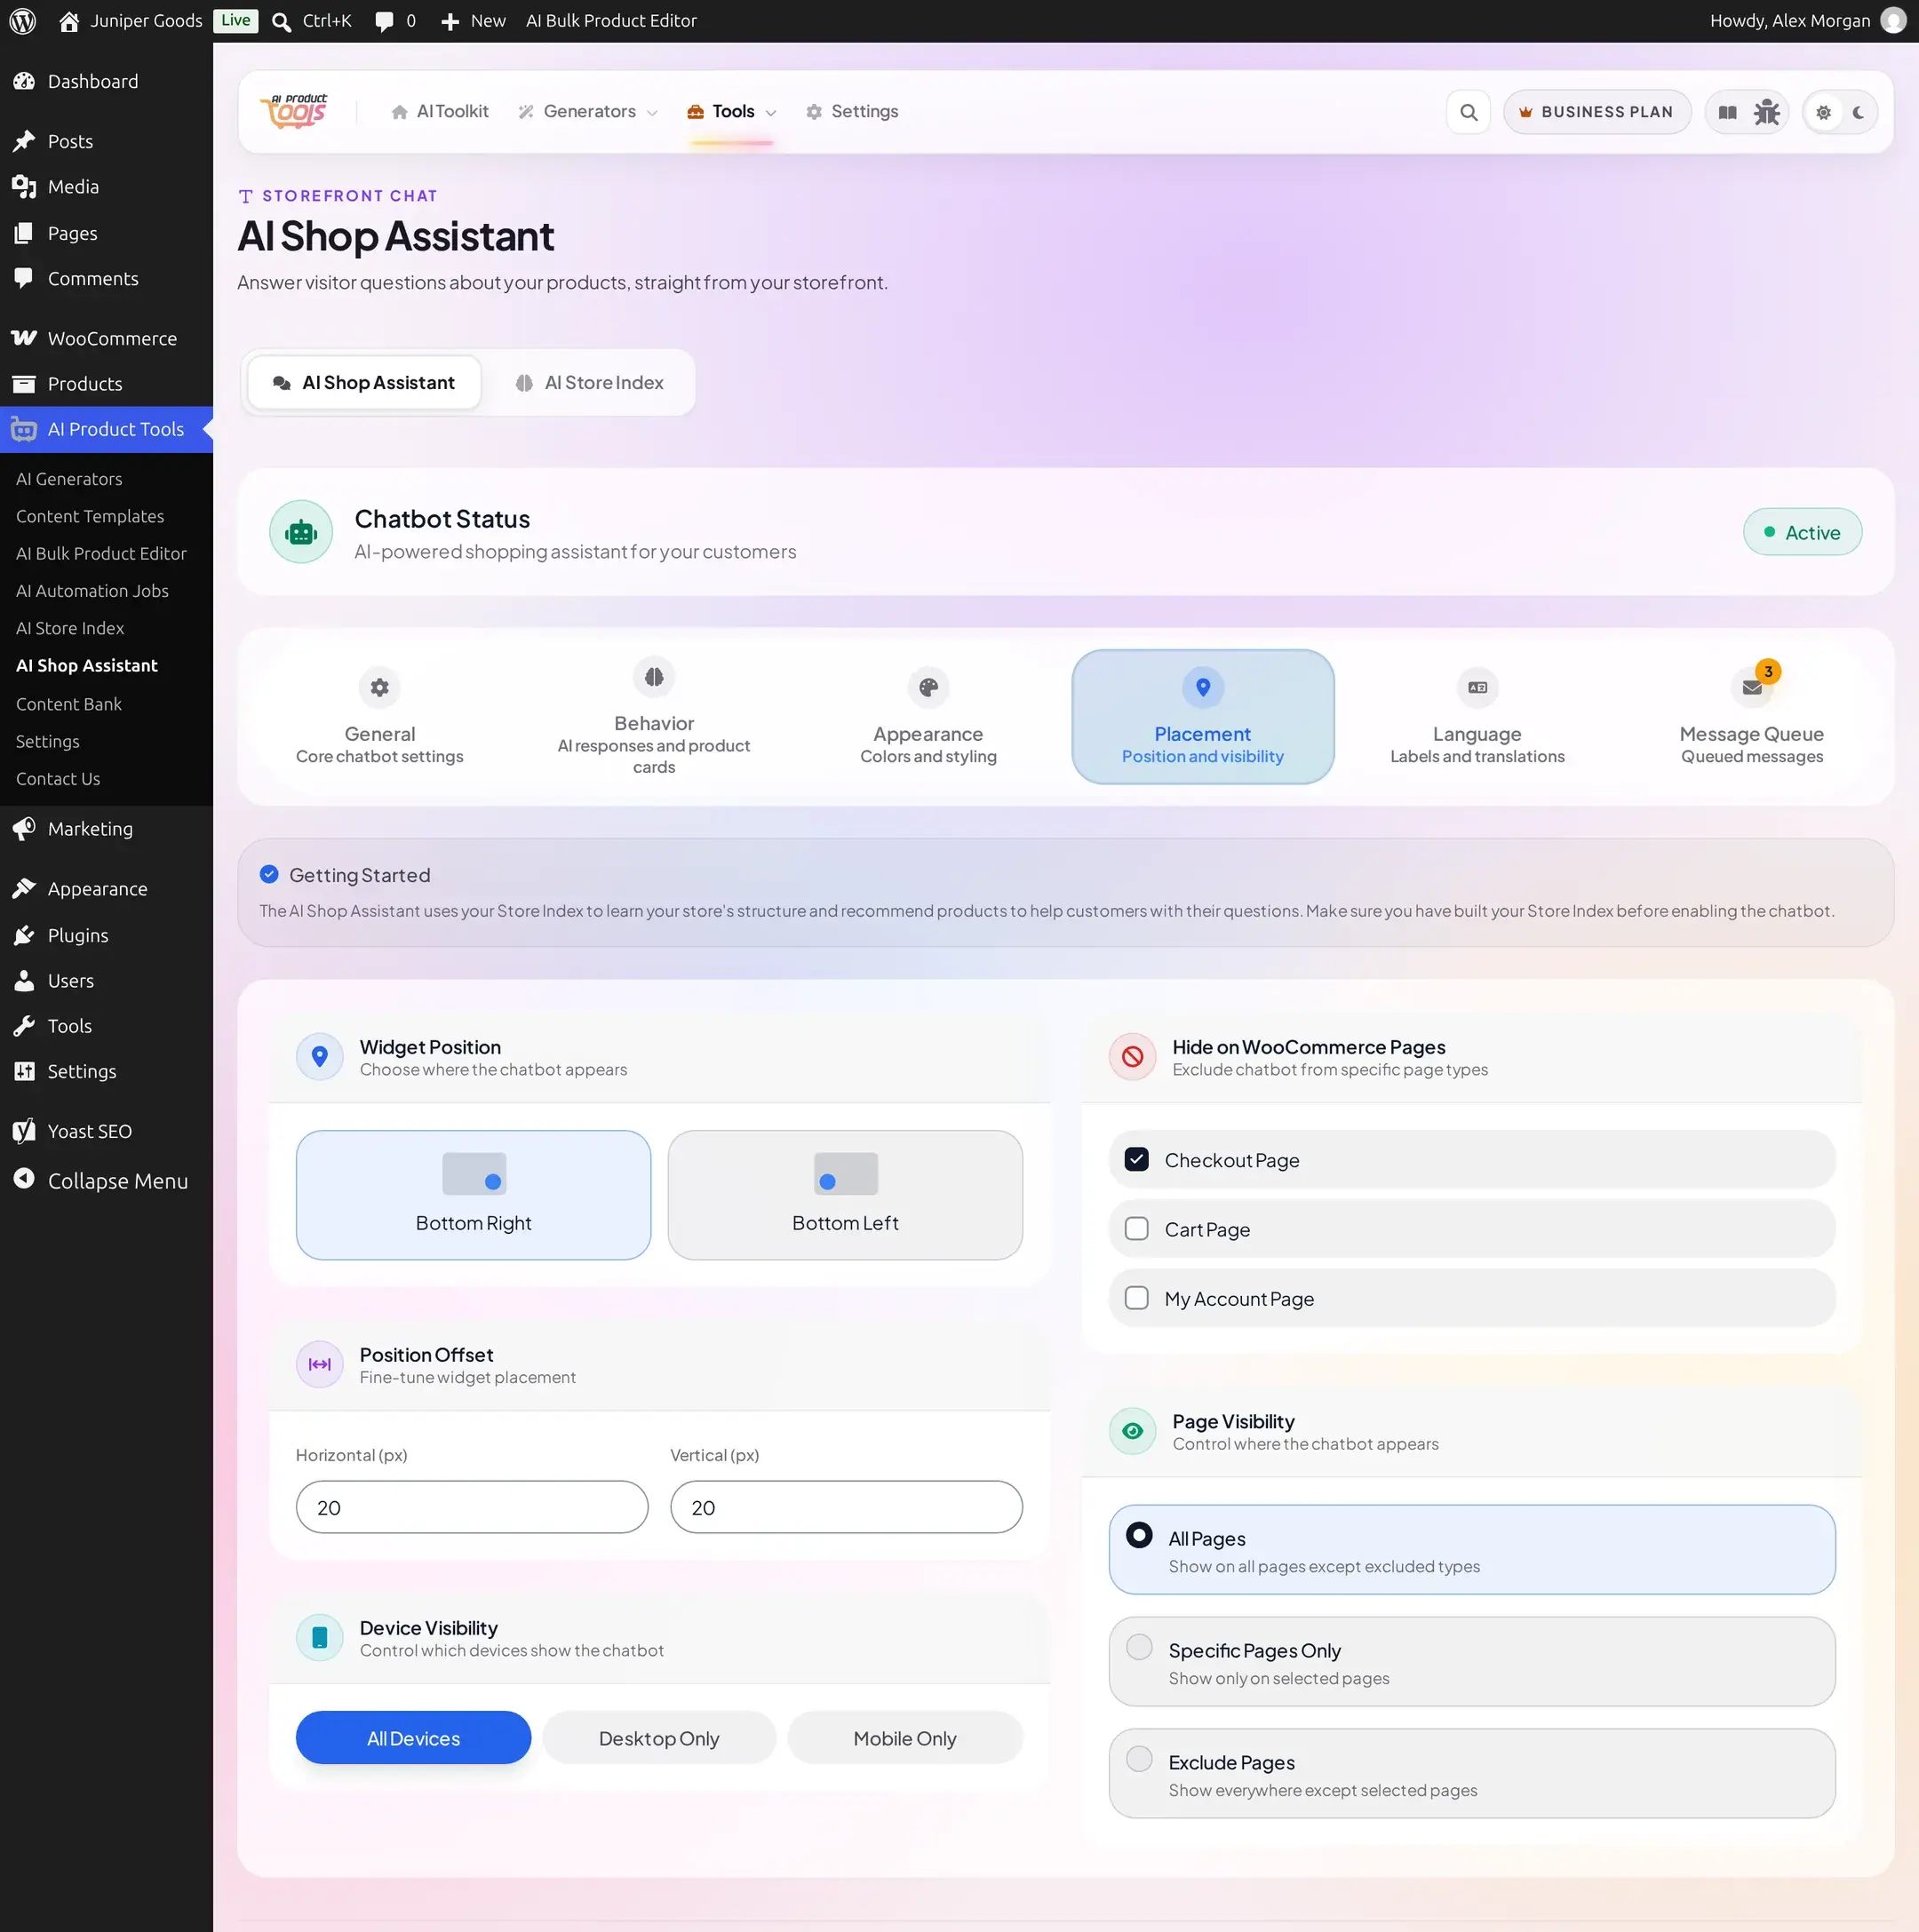The width and height of the screenshot is (1919, 1932).
Task: Expand the Generators dropdown menu
Action: 588,112
